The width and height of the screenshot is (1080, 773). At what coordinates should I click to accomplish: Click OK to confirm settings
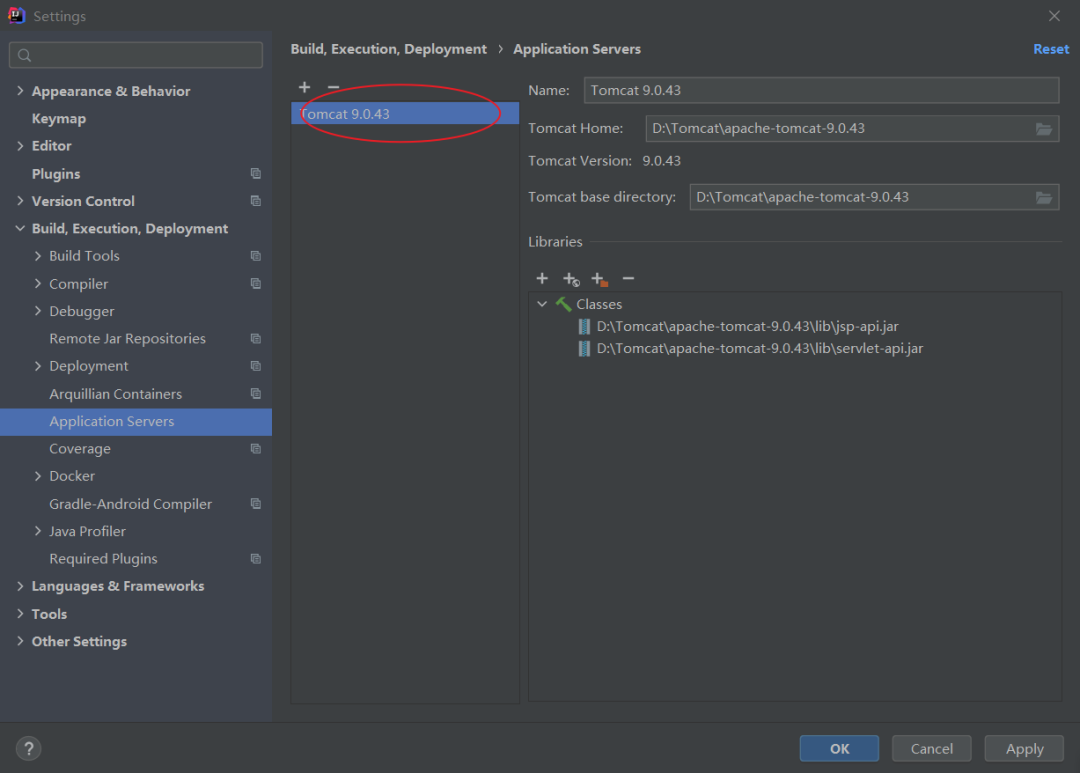point(839,749)
